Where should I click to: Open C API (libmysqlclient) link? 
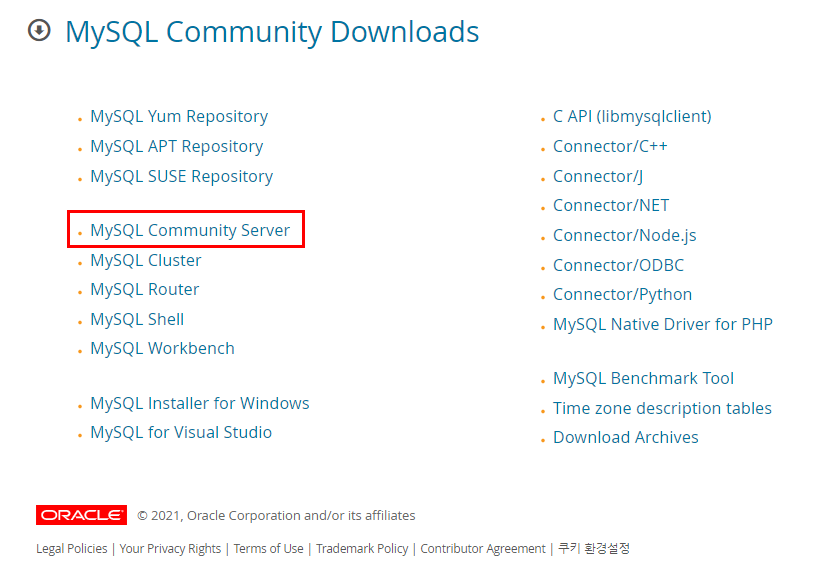click(x=632, y=117)
